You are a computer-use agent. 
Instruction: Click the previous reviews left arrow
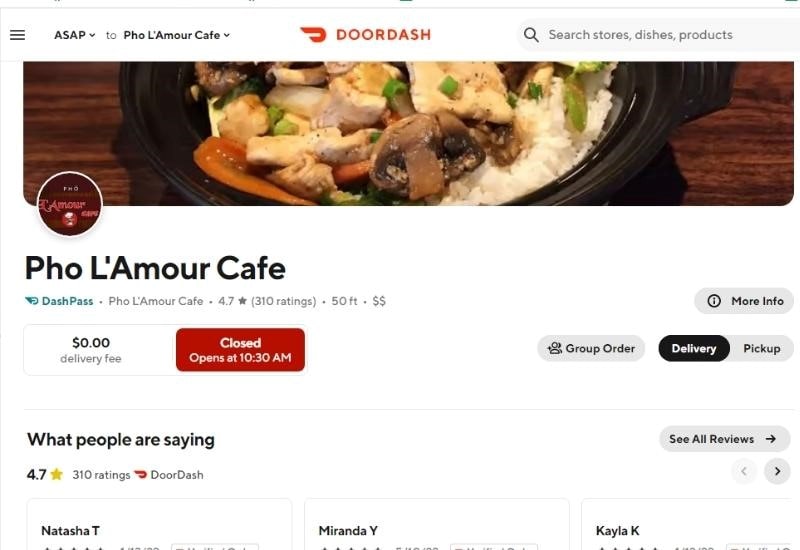point(744,471)
